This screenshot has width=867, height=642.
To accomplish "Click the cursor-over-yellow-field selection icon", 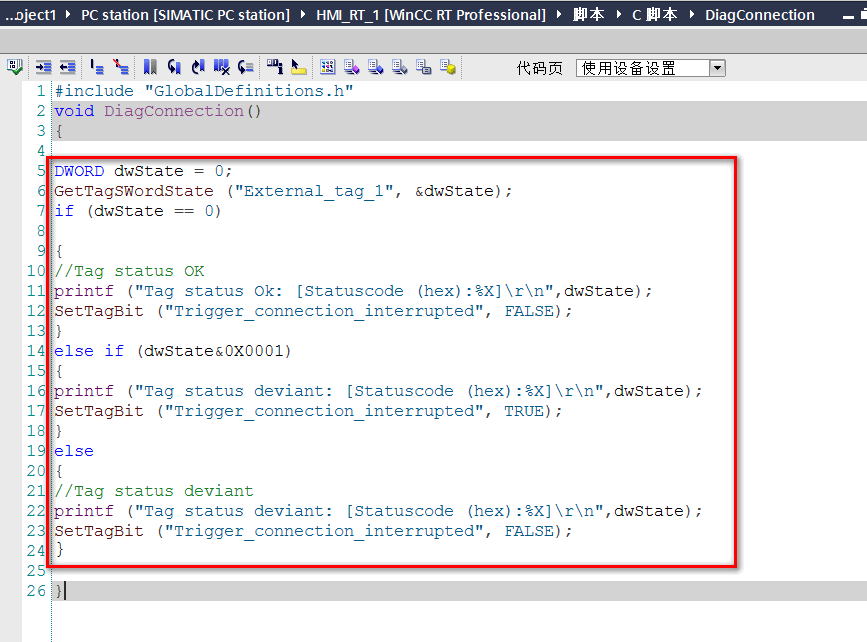I will [x=299, y=67].
